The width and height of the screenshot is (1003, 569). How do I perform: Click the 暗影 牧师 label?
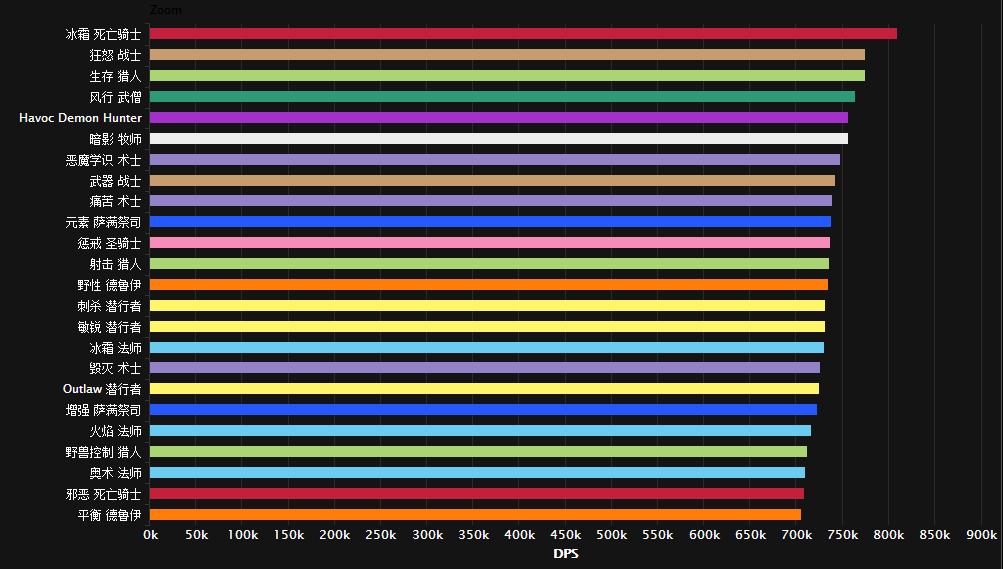pos(115,139)
